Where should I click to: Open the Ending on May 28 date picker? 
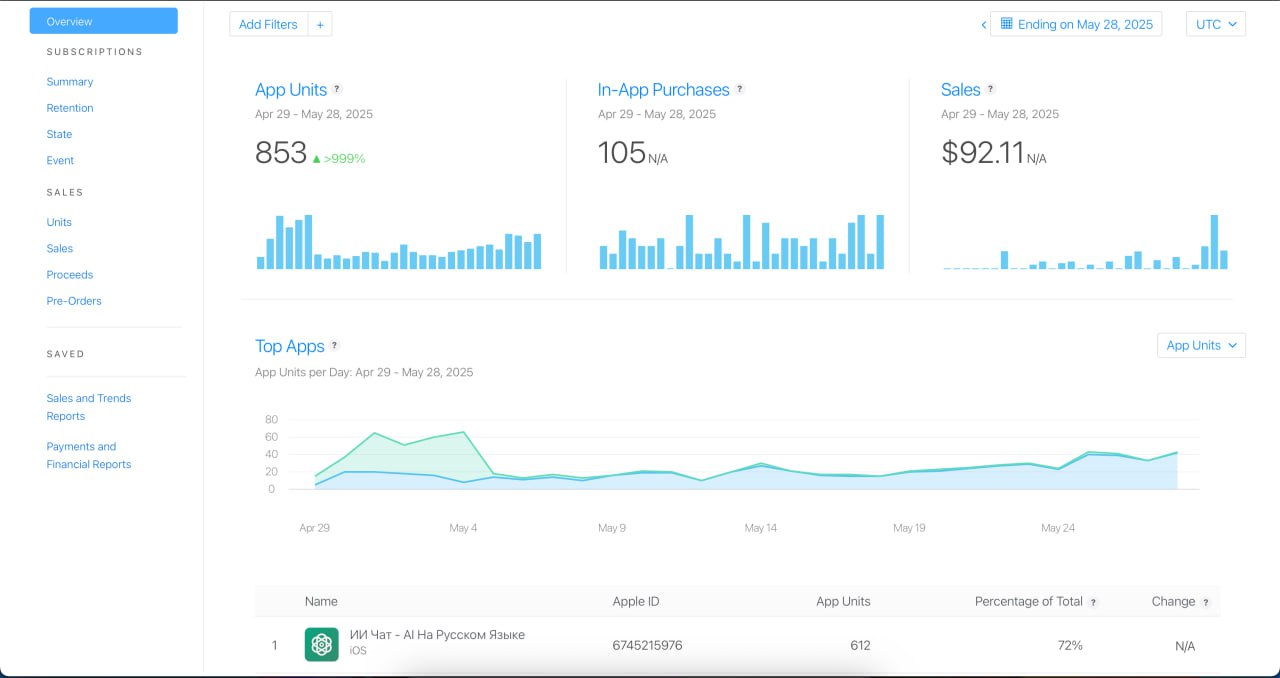1076,24
